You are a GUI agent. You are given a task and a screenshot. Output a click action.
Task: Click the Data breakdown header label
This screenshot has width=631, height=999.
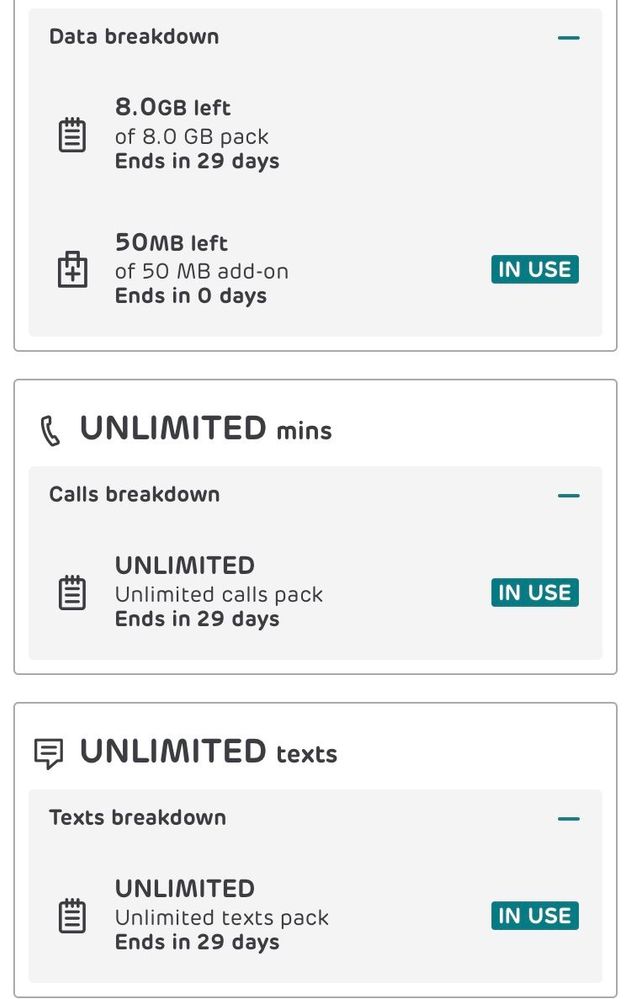click(x=134, y=37)
